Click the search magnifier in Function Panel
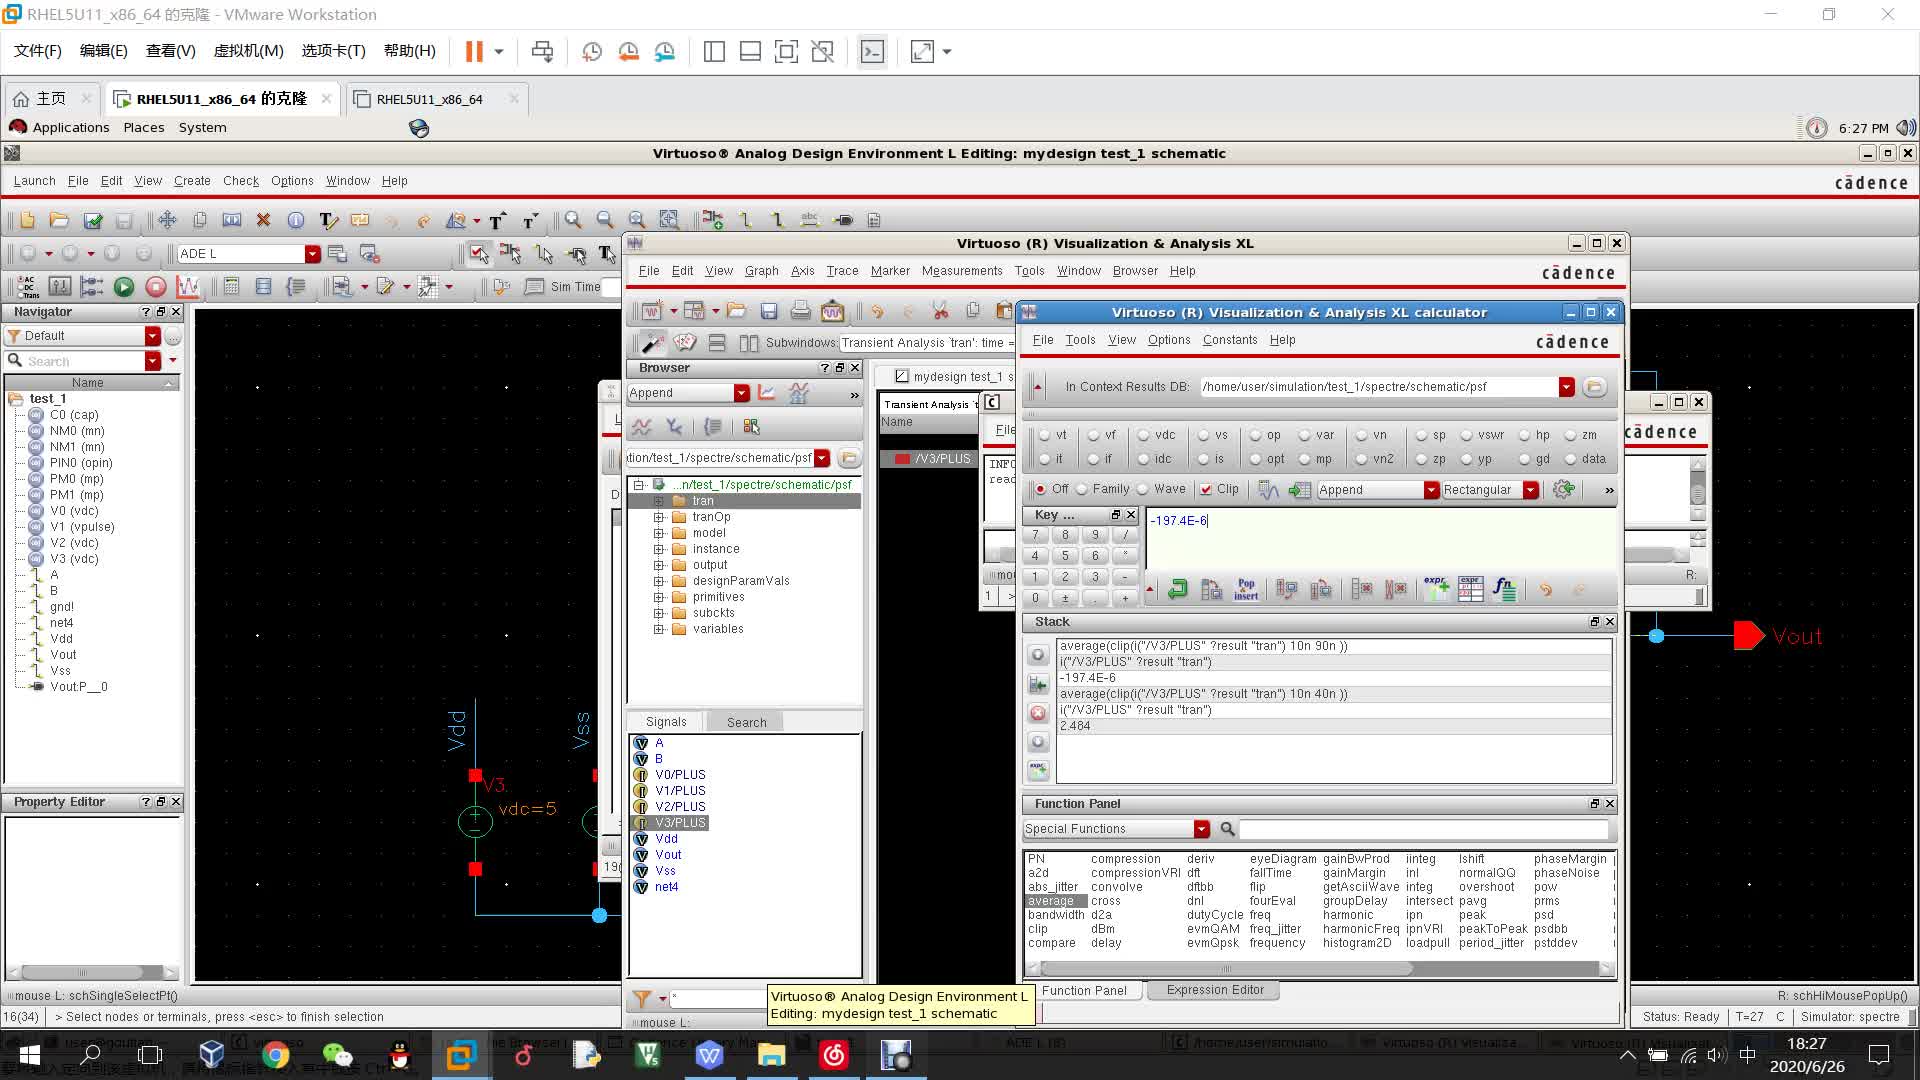Screen dimensions: 1920x1080 1227,829
